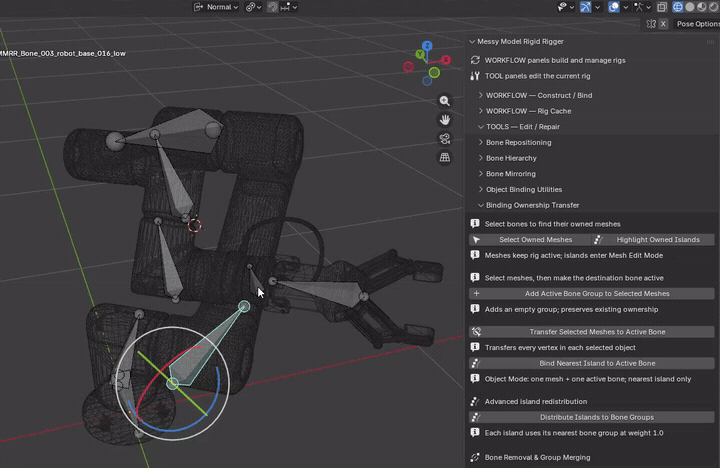The image size is (720, 468).
Task: Click the TOOL panels wrench icon
Action: (x=475, y=76)
